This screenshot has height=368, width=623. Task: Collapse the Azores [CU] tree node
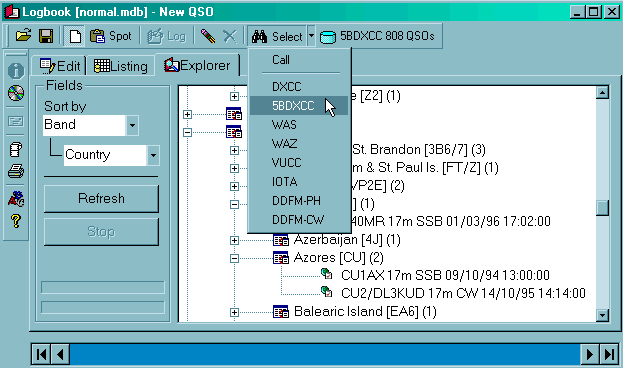click(234, 258)
